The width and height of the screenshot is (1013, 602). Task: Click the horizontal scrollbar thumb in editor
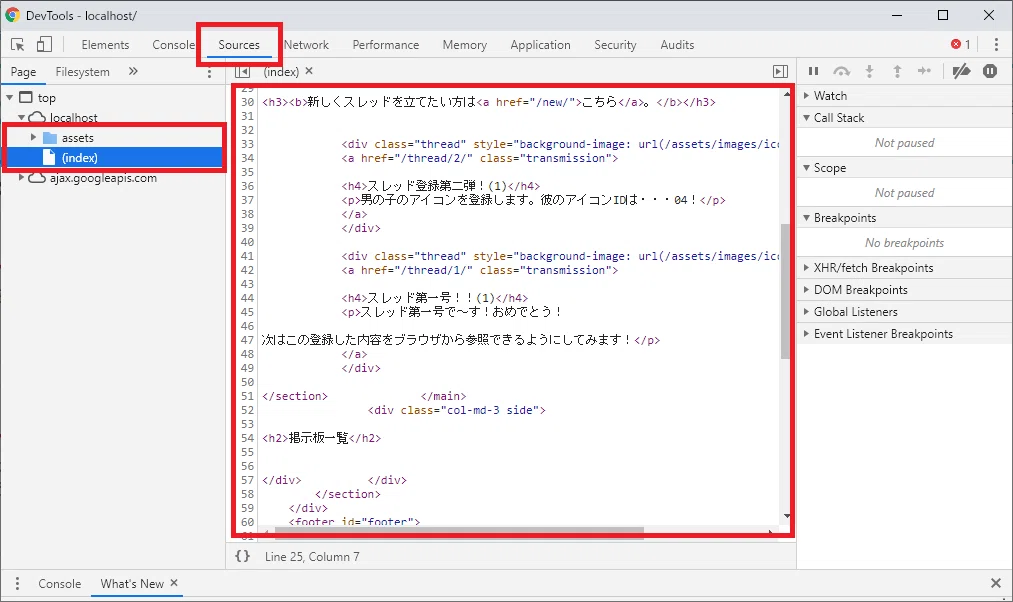coord(459,531)
